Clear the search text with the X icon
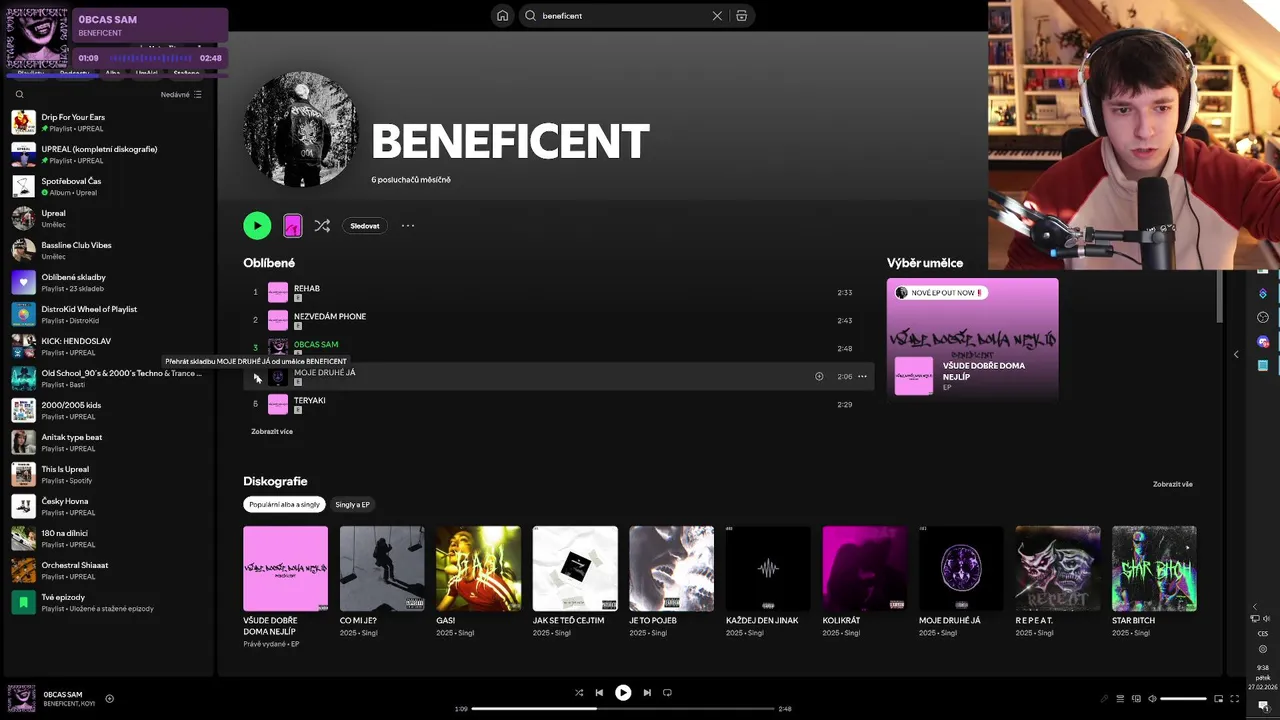This screenshot has height=720, width=1280. click(717, 16)
